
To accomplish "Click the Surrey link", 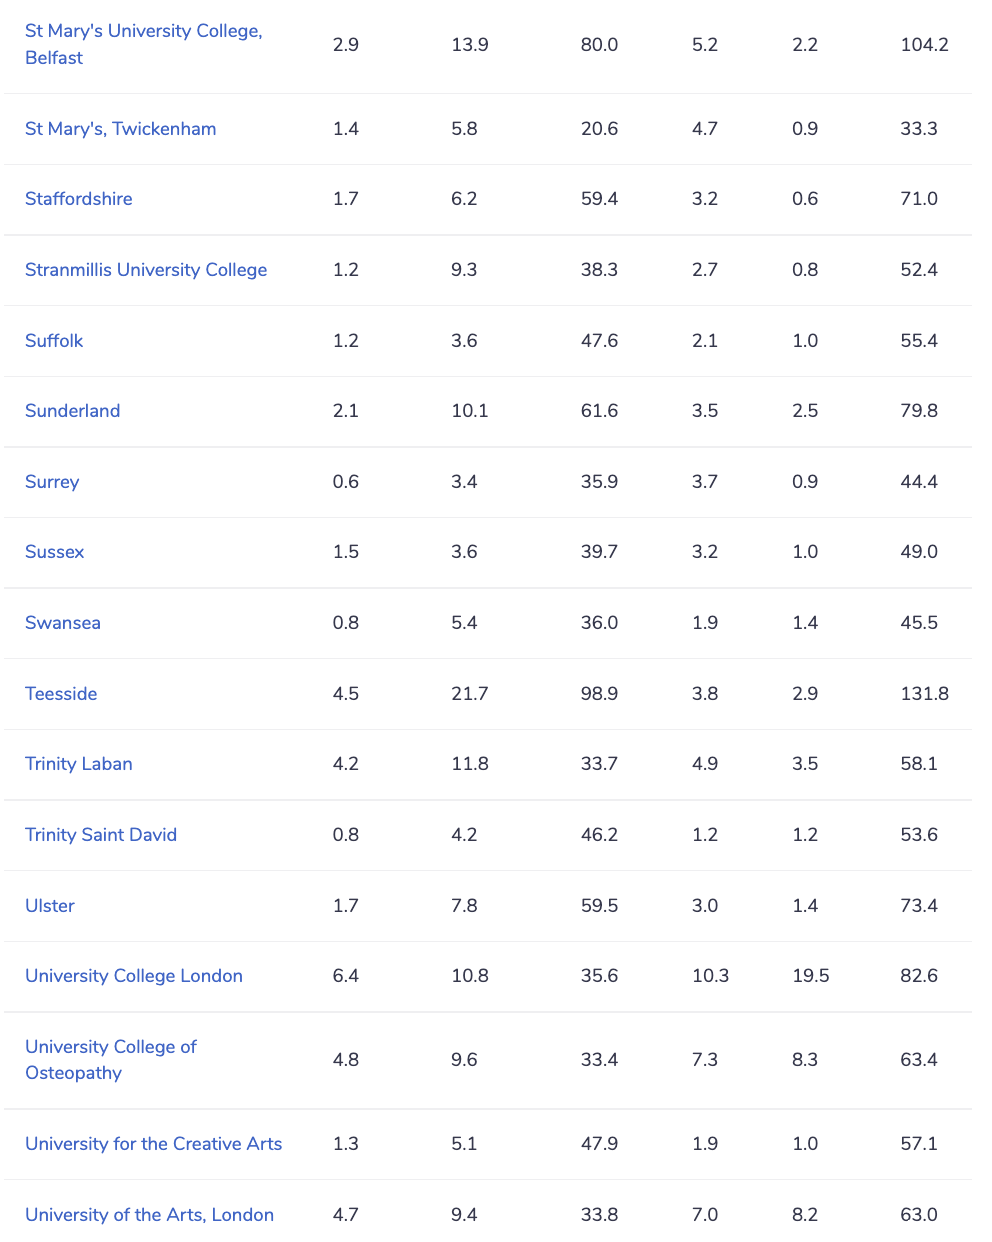I will pos(52,482).
